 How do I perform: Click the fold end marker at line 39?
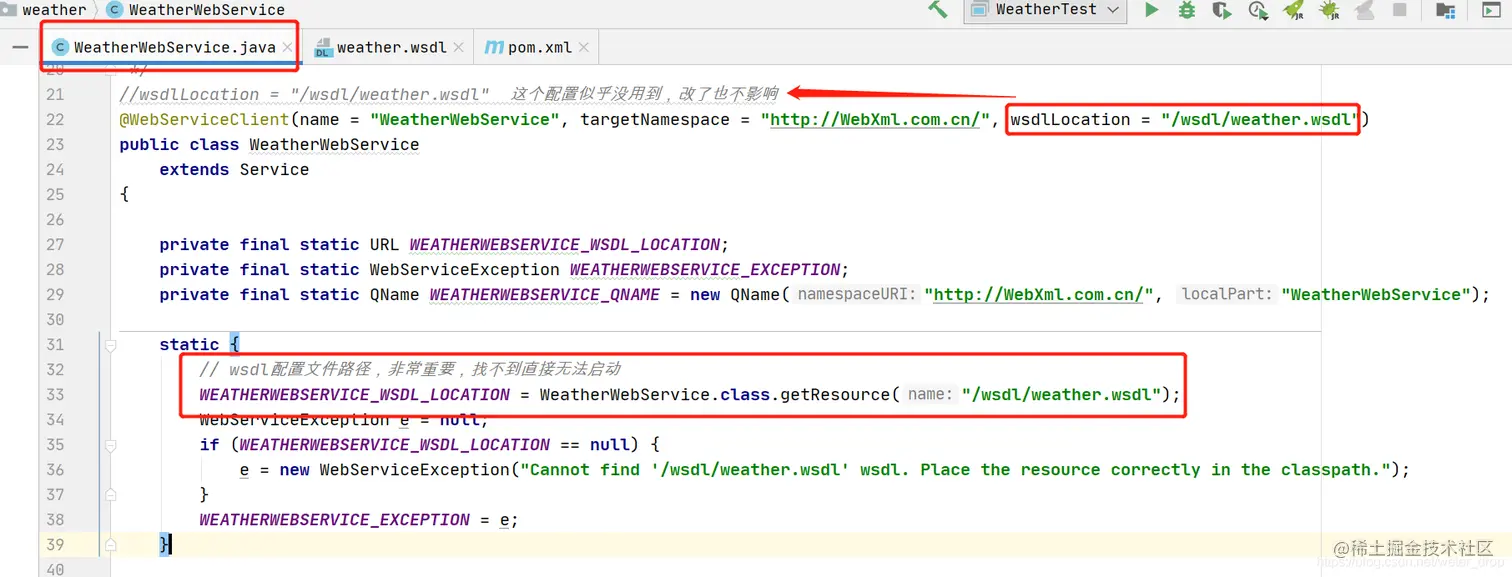(x=111, y=544)
